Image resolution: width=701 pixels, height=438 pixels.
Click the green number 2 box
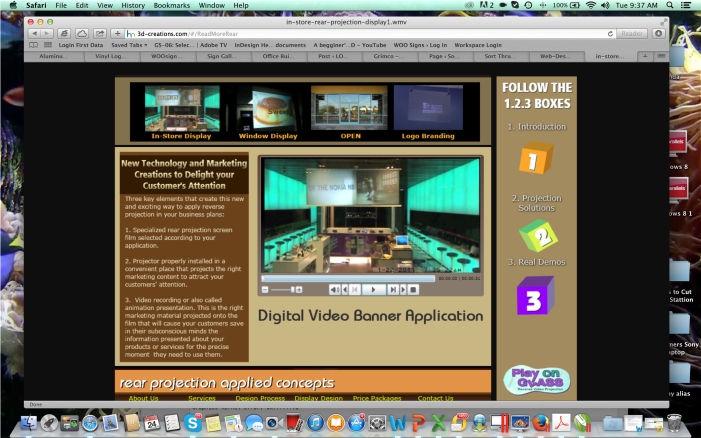click(x=538, y=236)
